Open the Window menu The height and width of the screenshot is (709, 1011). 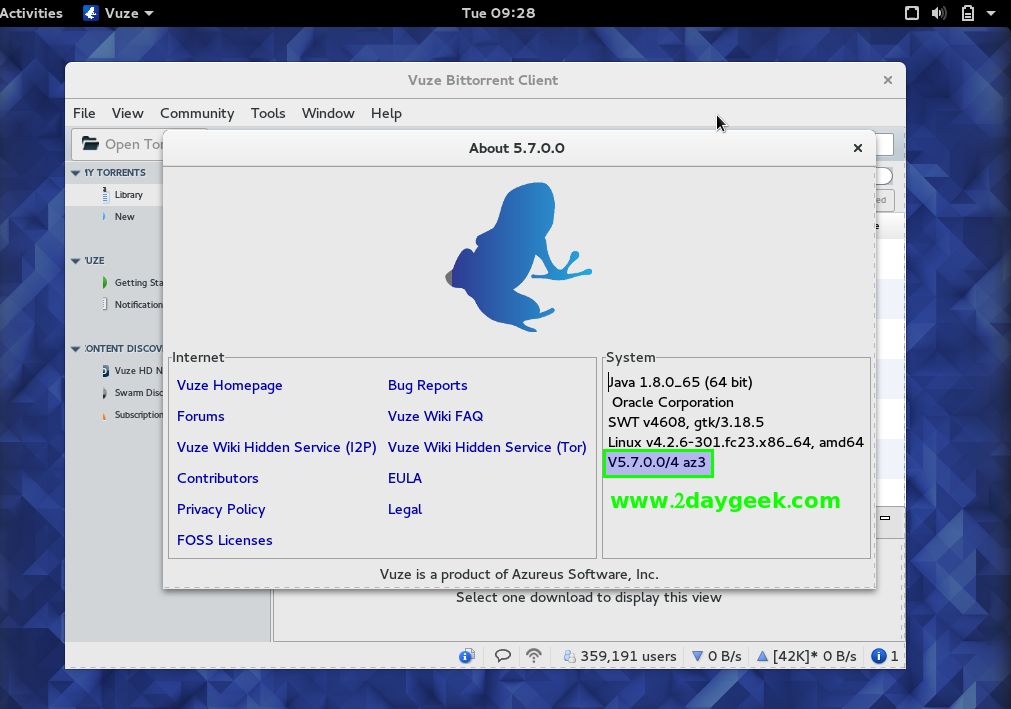tap(328, 113)
